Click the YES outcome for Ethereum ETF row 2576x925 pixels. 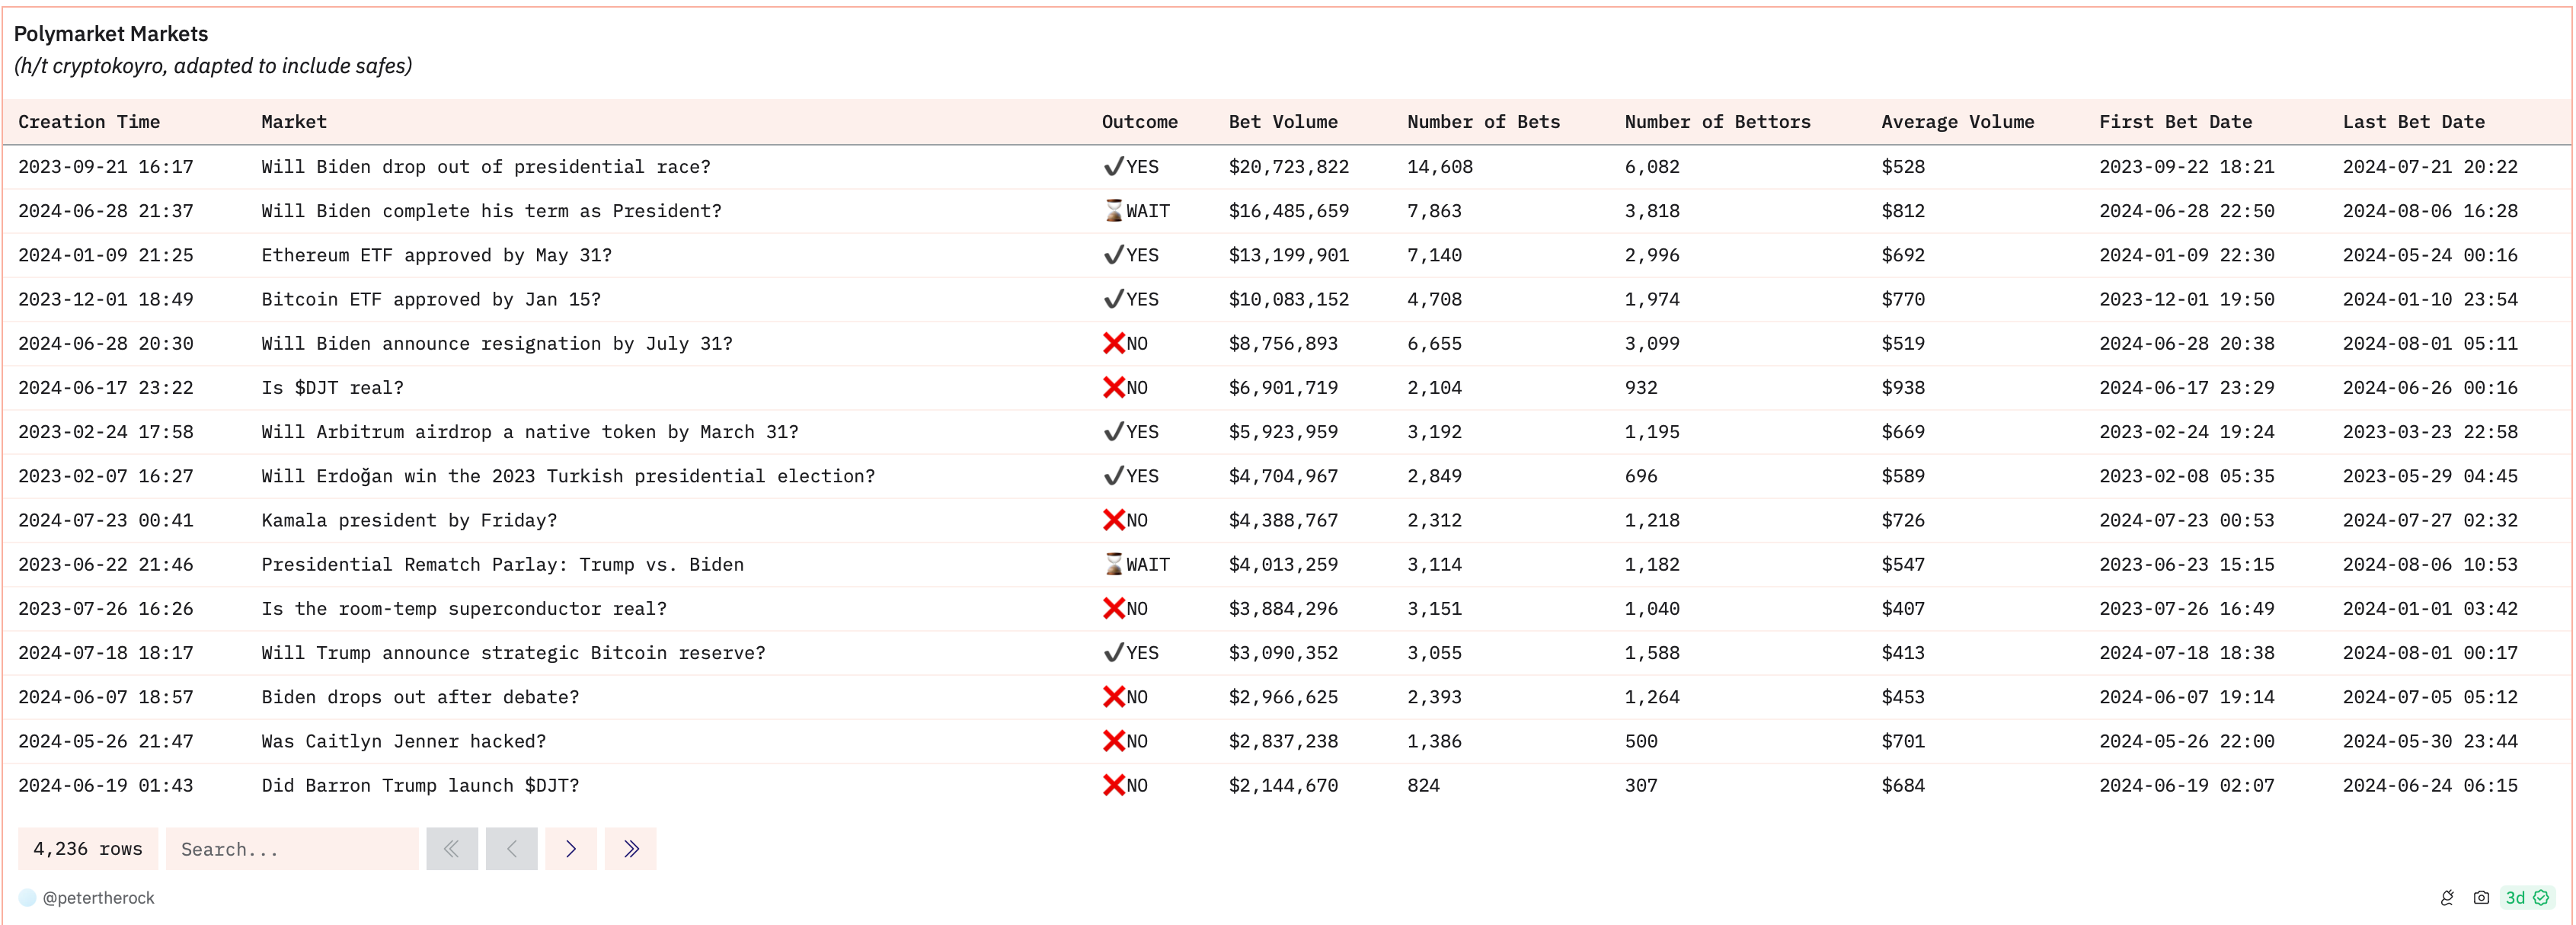tap(1131, 255)
